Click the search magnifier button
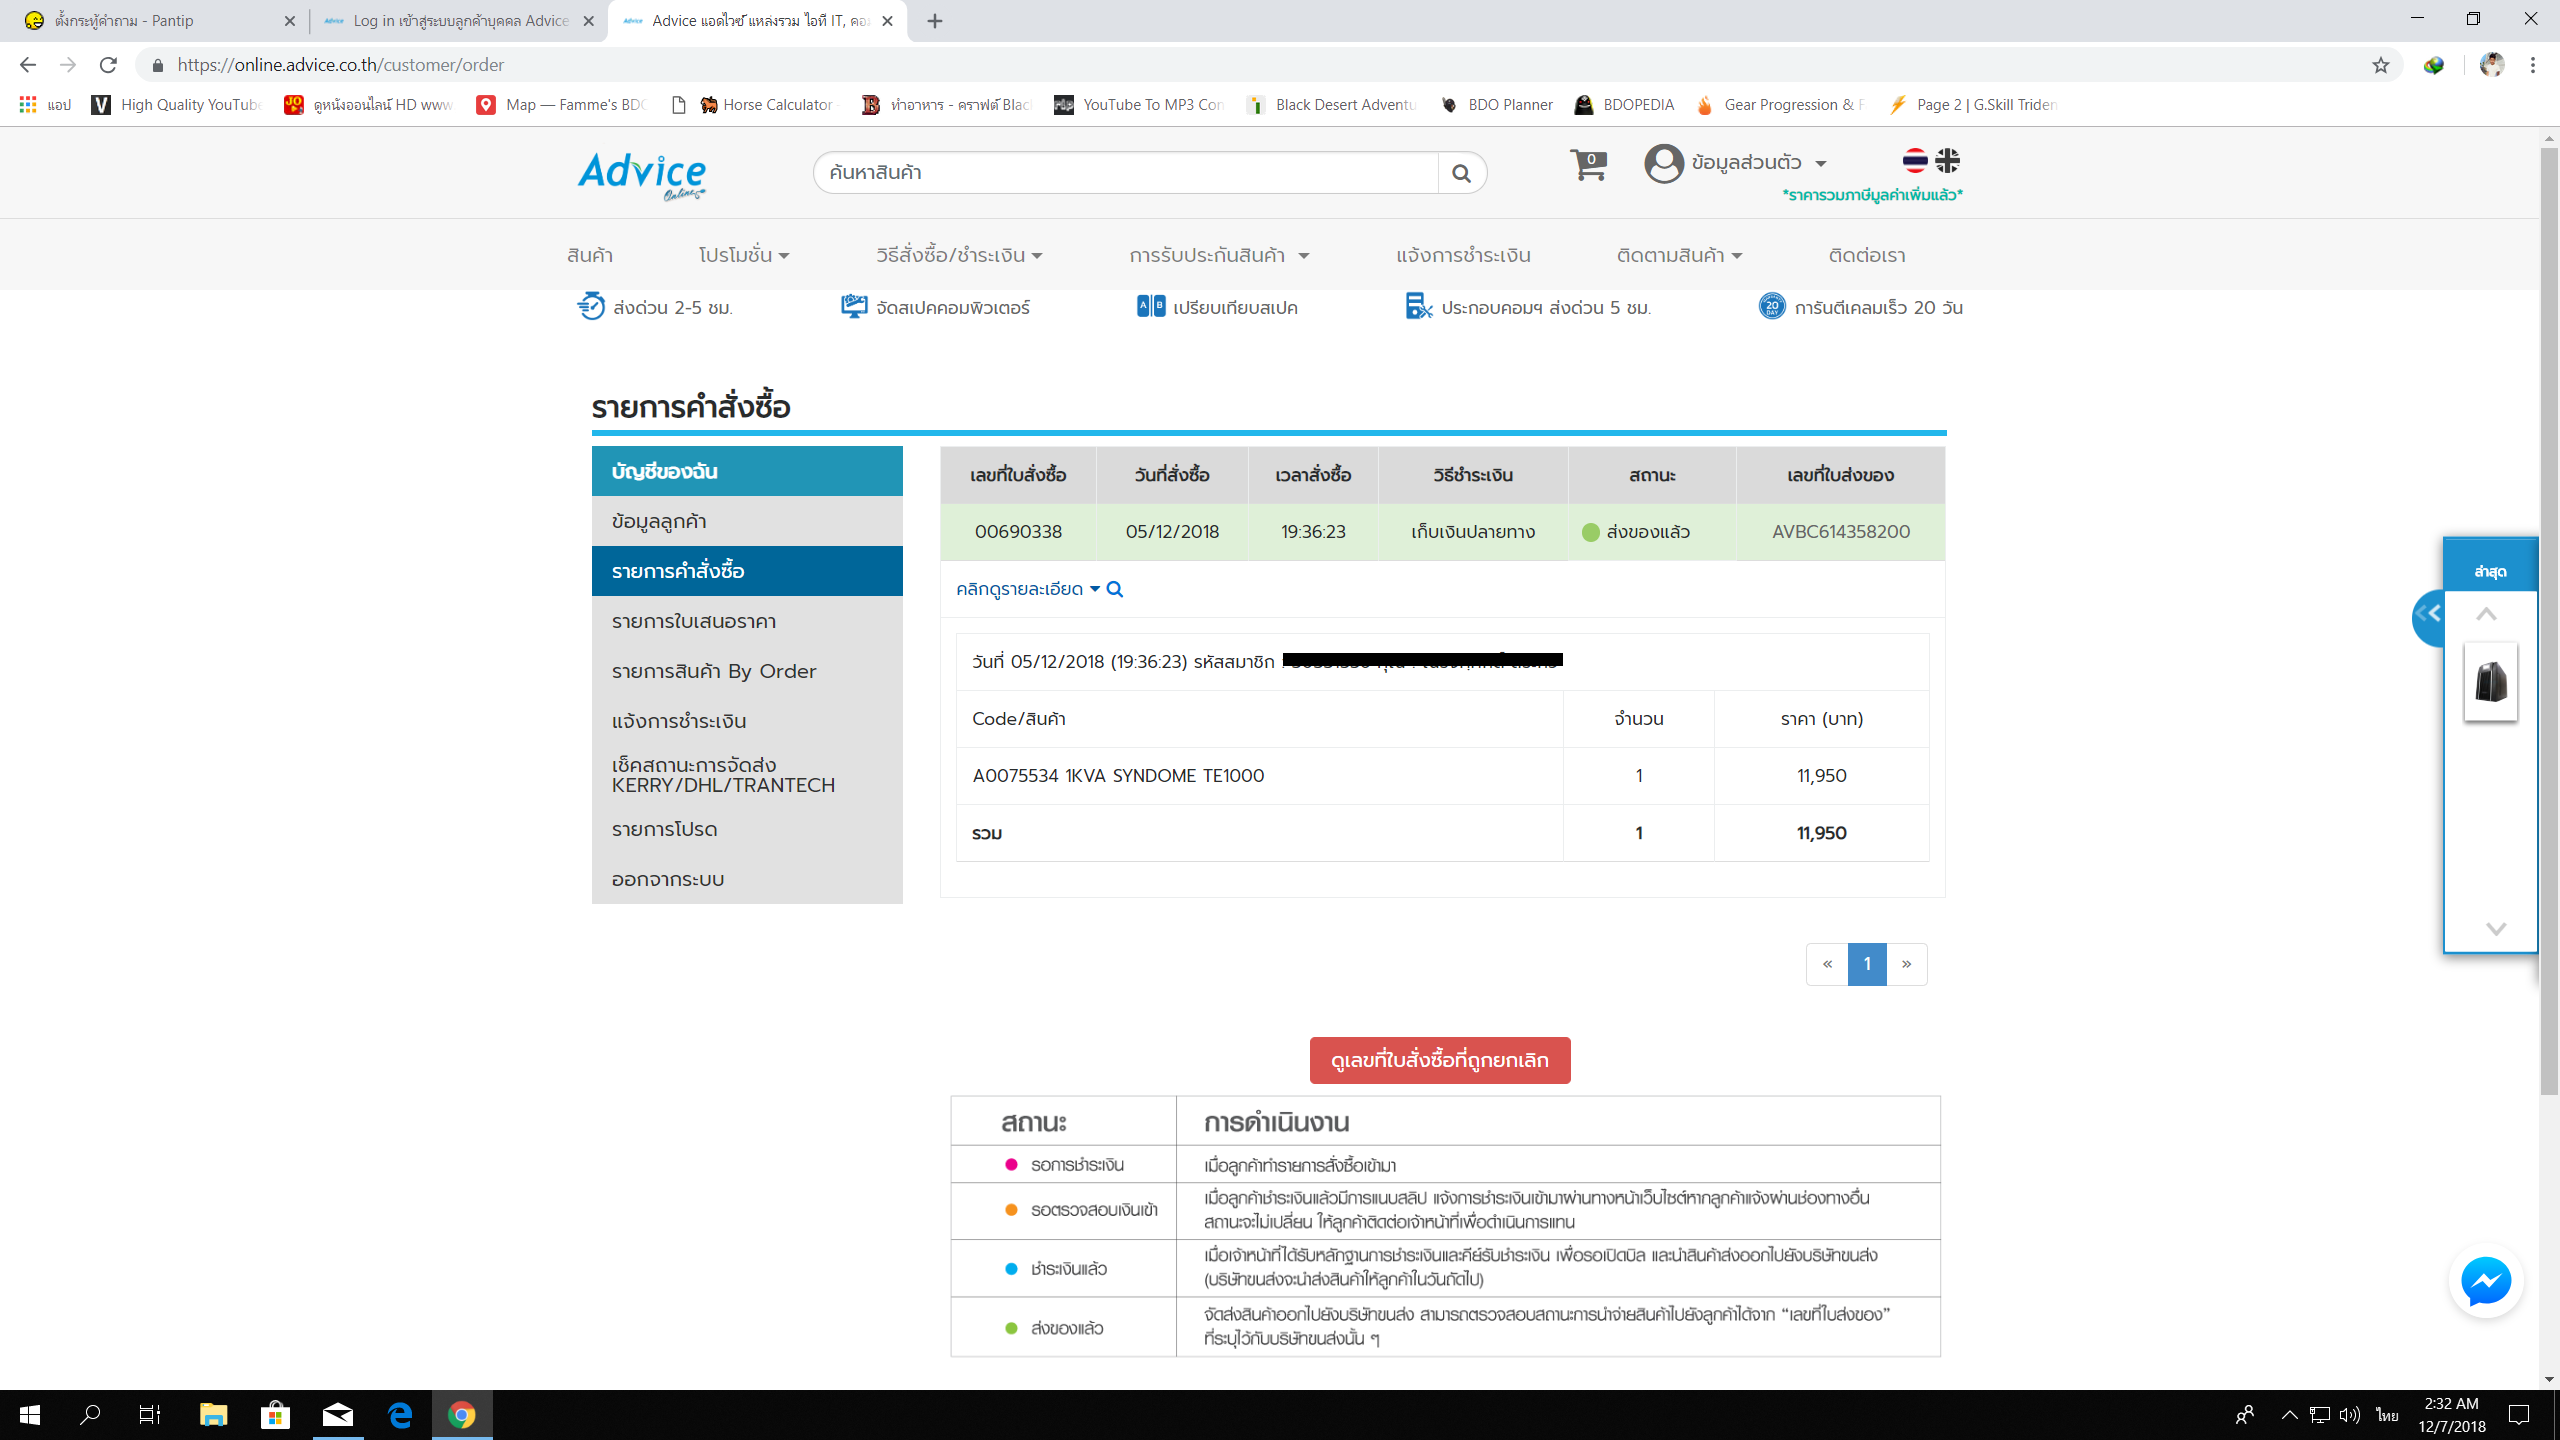The width and height of the screenshot is (2560, 1440). coord(1461,173)
